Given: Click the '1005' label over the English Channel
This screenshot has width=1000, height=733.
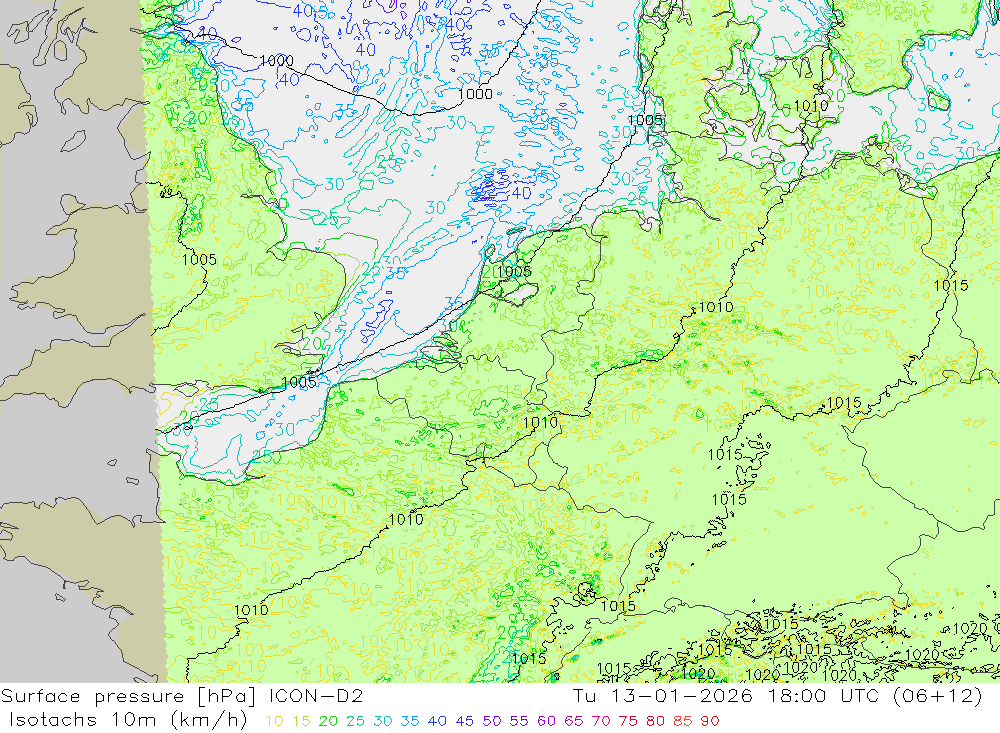Looking at the screenshot, I should tap(298, 382).
